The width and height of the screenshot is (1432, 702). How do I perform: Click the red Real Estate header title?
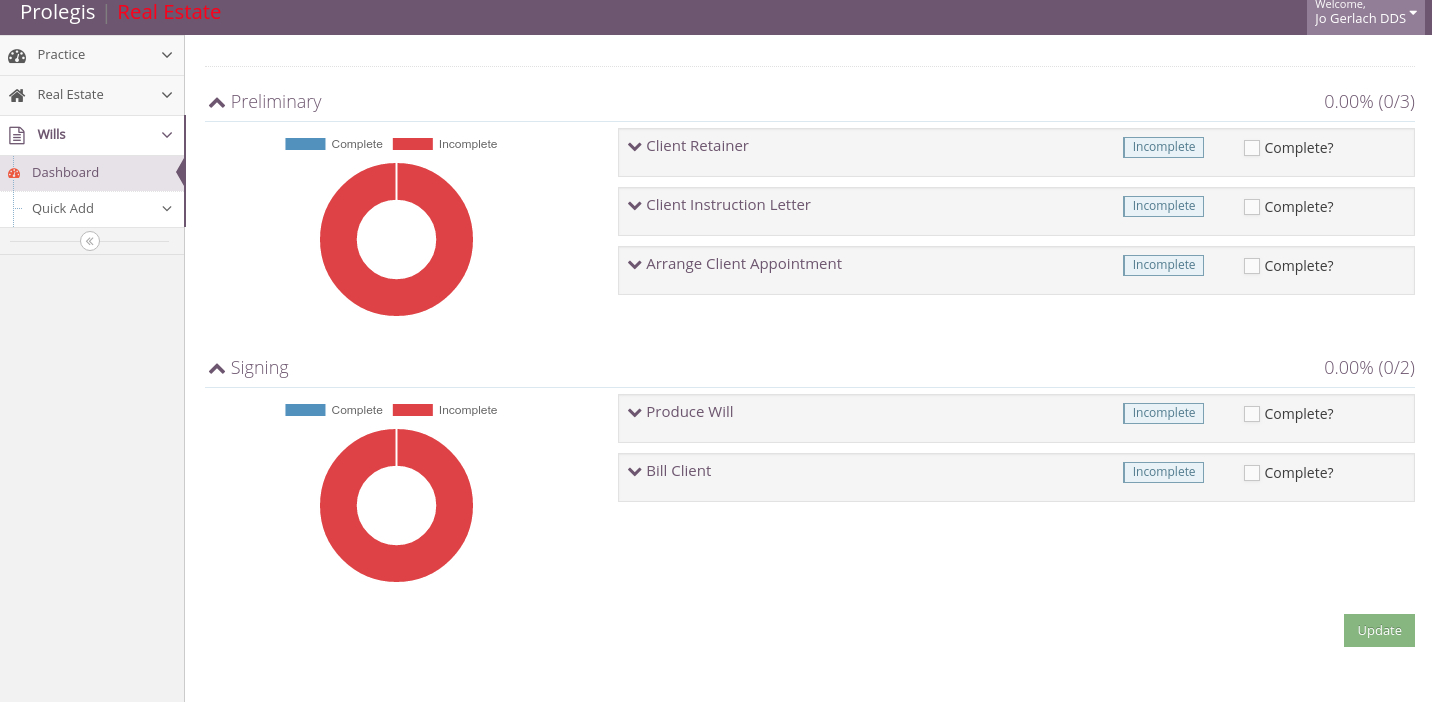click(169, 13)
